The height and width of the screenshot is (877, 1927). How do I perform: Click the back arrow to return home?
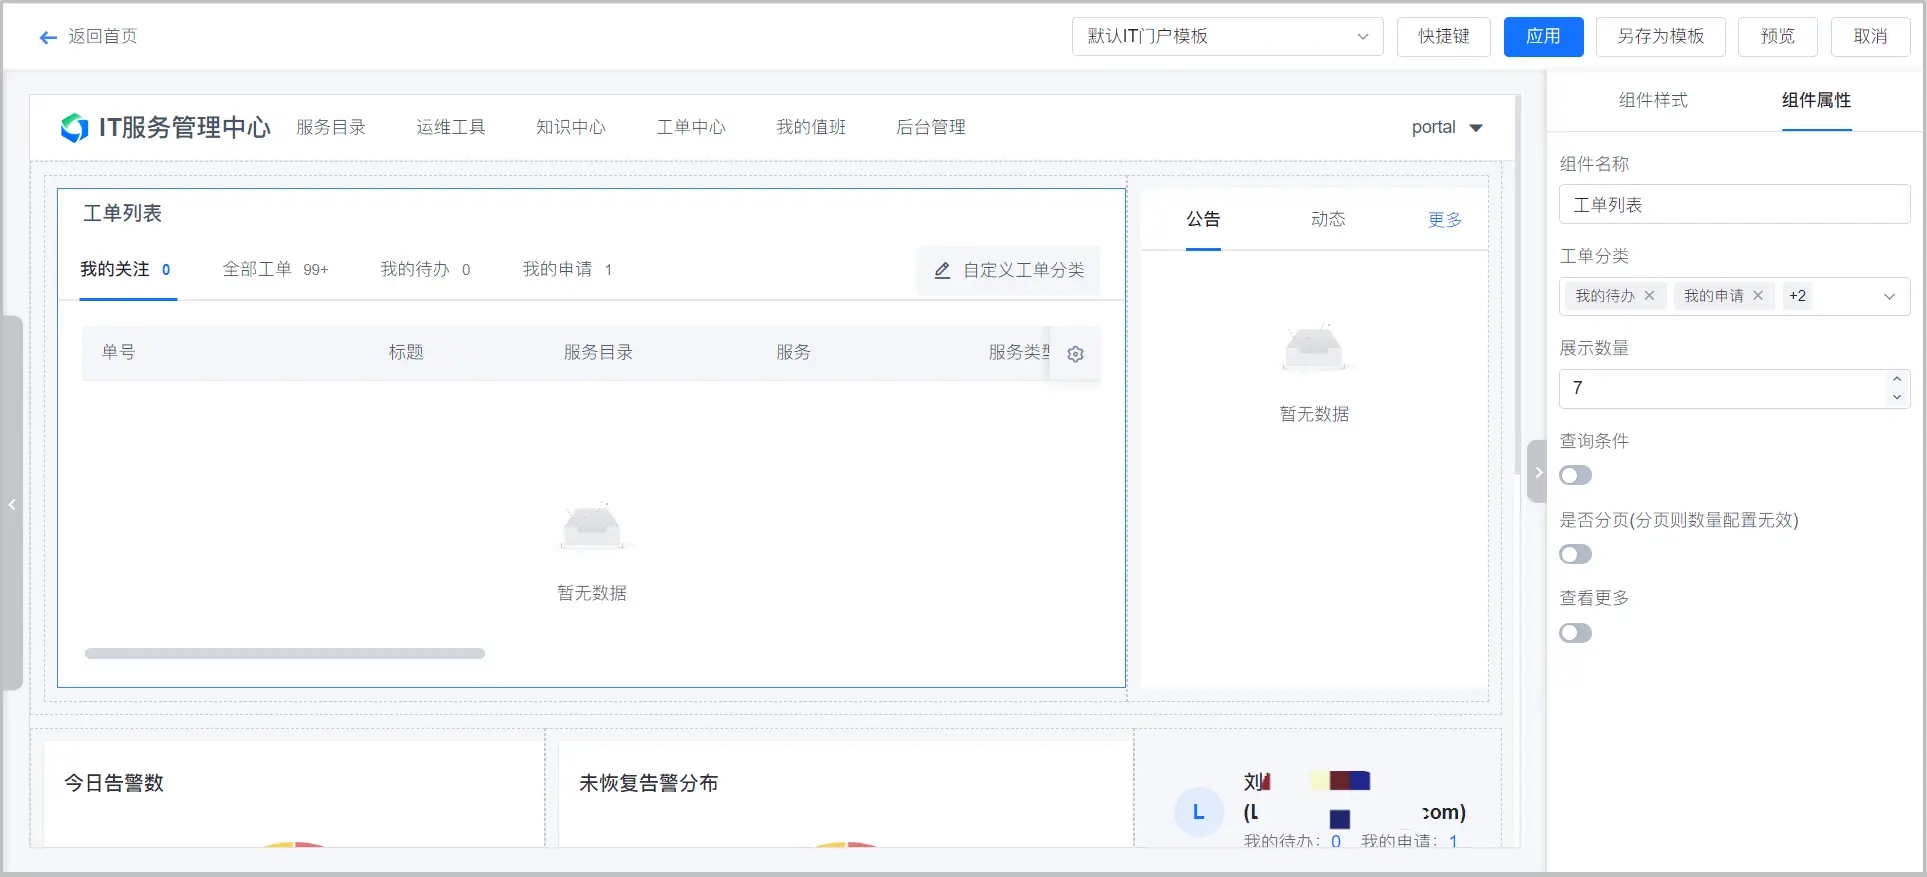coord(48,37)
